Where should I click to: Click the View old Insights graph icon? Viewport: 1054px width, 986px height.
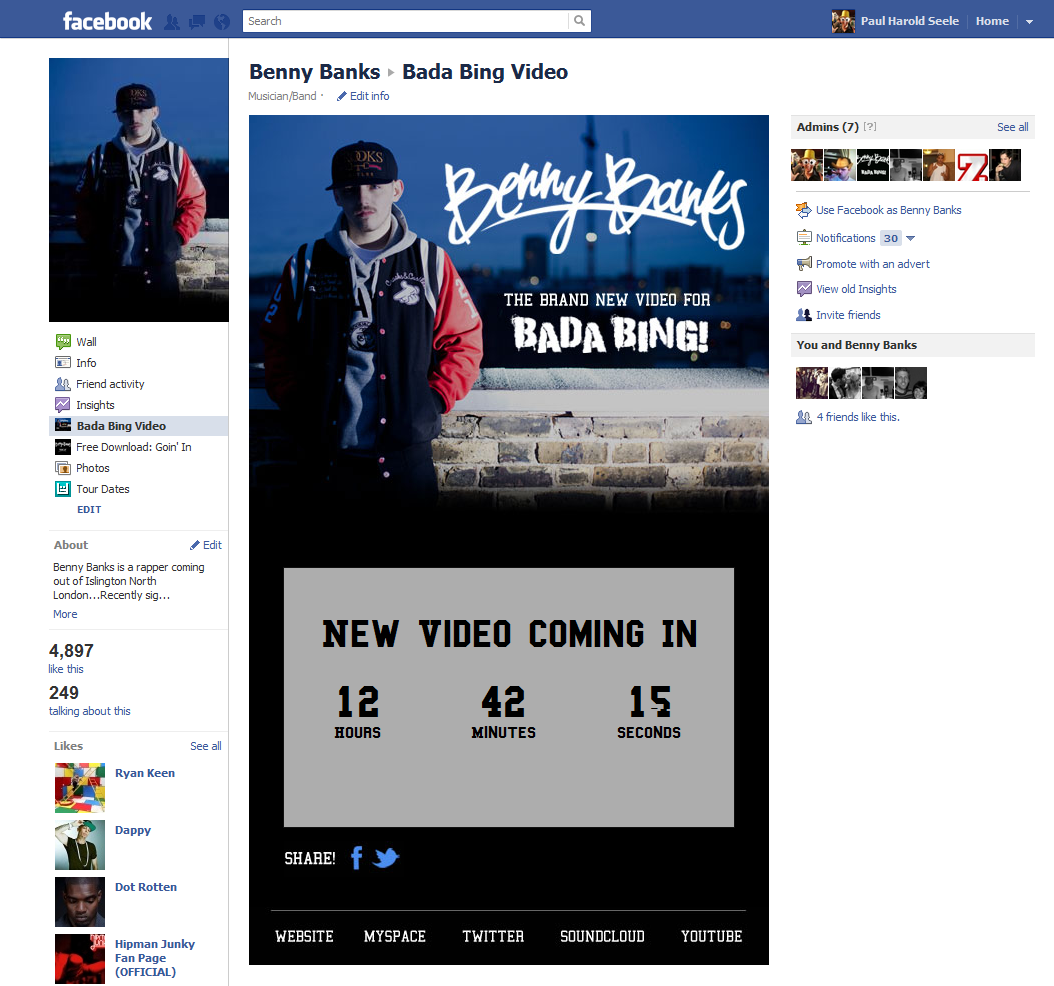coord(804,289)
